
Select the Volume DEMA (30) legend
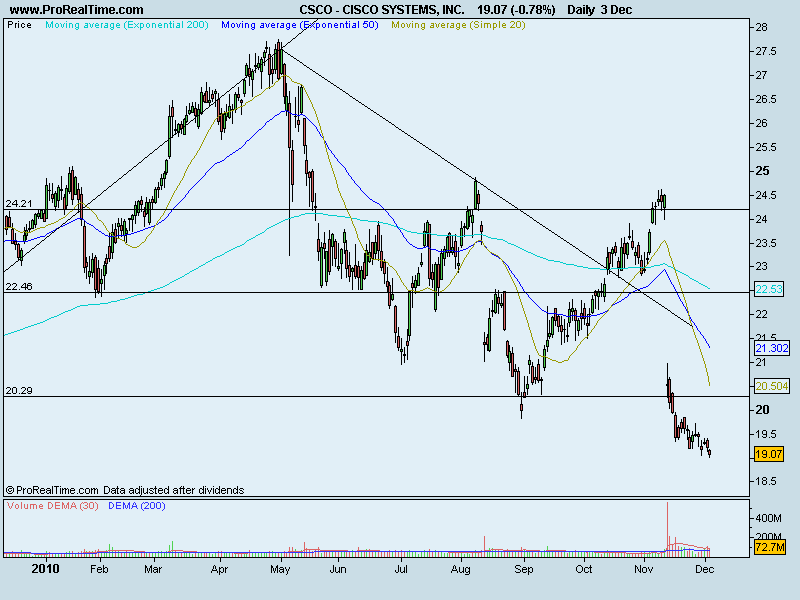(x=53, y=506)
